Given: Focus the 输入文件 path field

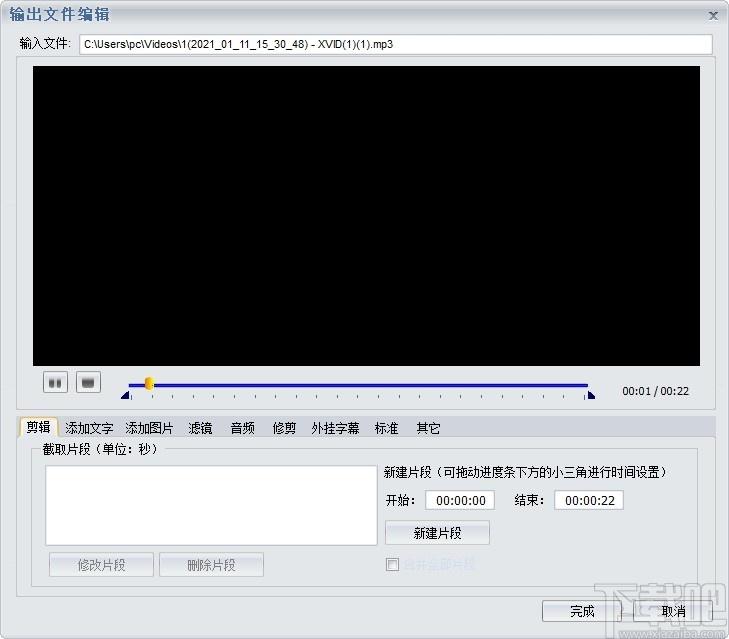Looking at the screenshot, I should 395,44.
